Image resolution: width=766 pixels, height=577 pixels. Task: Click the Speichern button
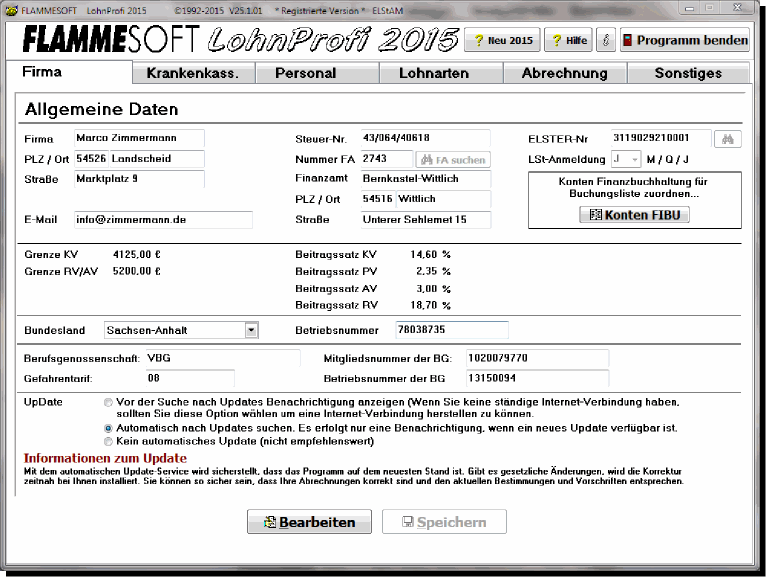[x=444, y=522]
